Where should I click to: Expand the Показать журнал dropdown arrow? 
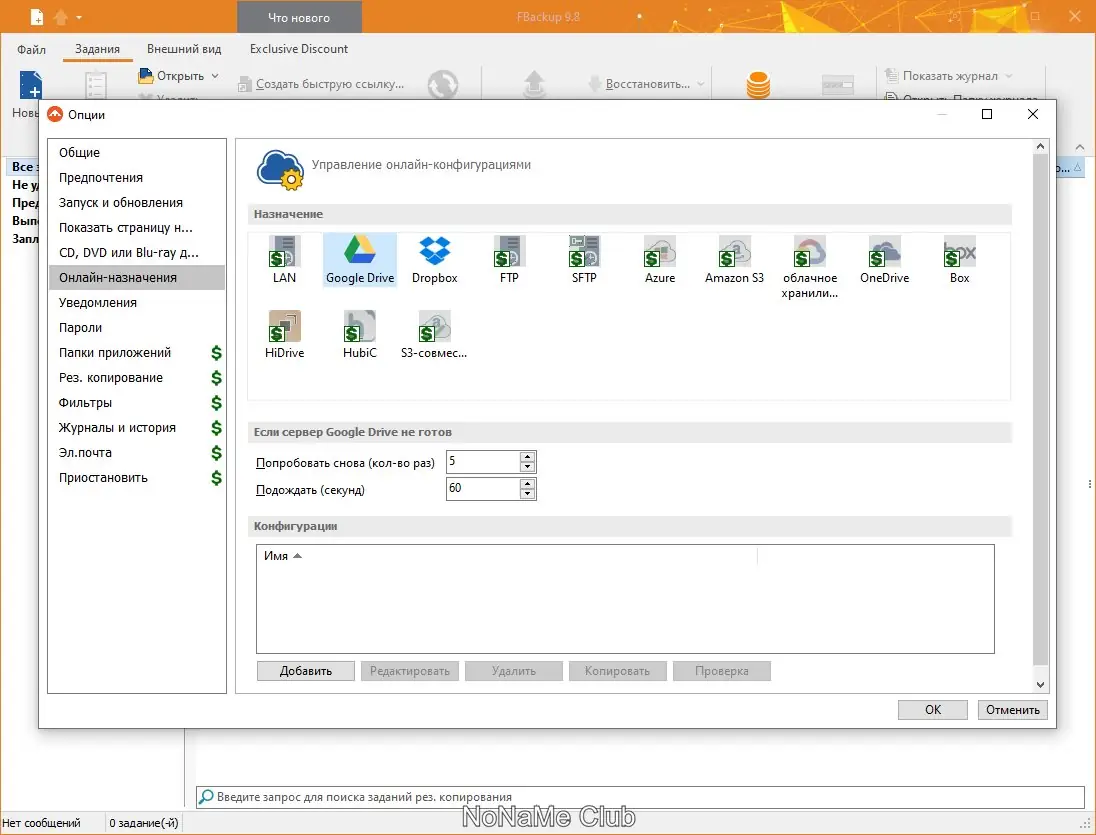[1009, 75]
